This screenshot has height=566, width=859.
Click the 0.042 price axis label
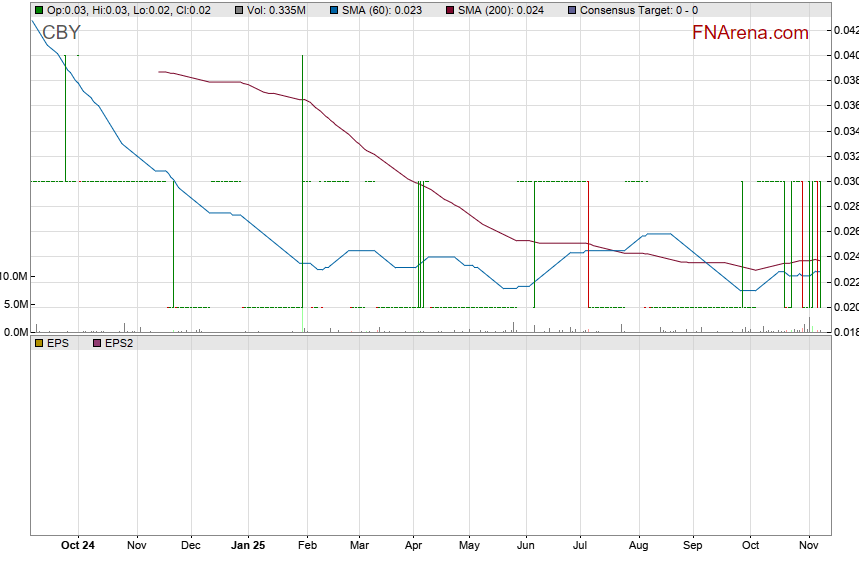(845, 30)
